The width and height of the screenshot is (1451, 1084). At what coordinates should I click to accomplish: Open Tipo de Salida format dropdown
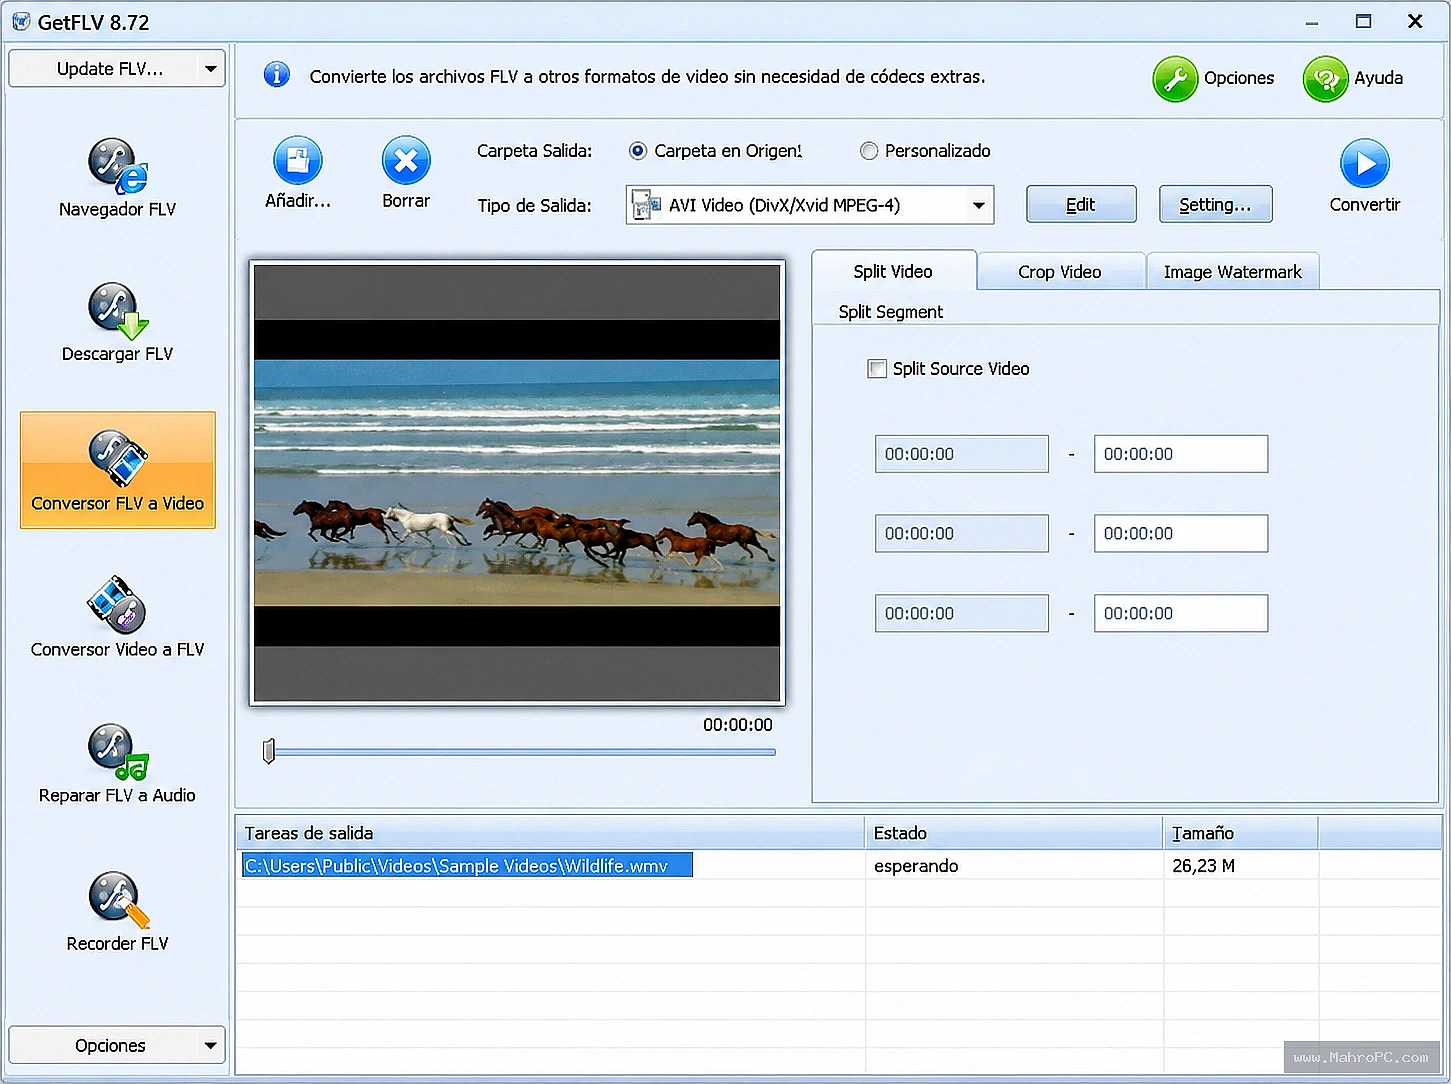click(979, 205)
